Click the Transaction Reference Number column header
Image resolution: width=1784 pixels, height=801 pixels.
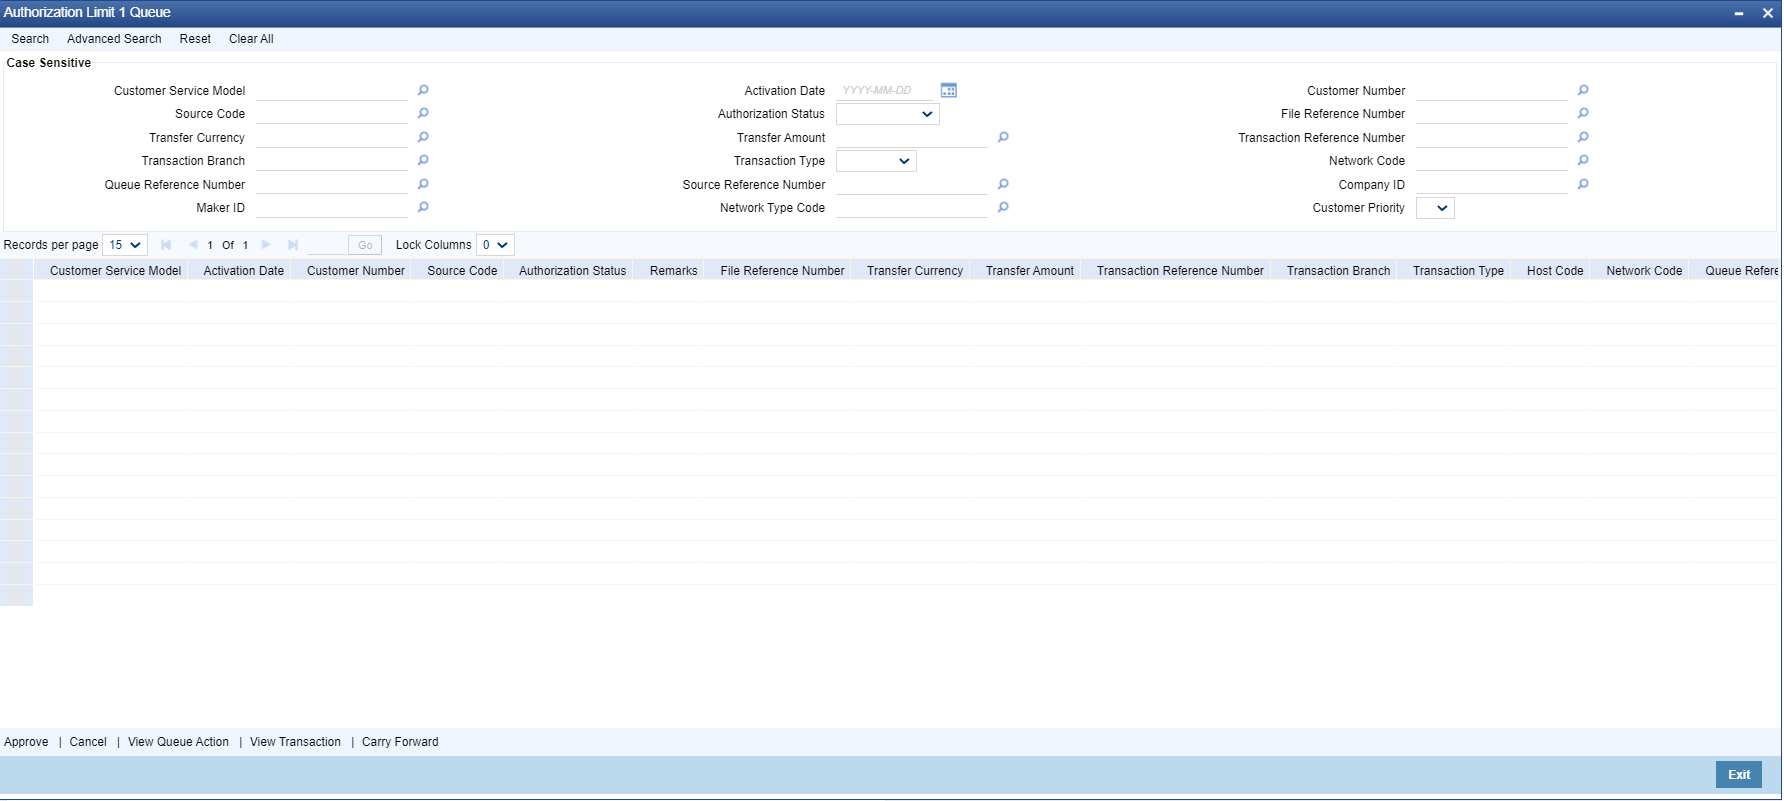coord(1180,271)
